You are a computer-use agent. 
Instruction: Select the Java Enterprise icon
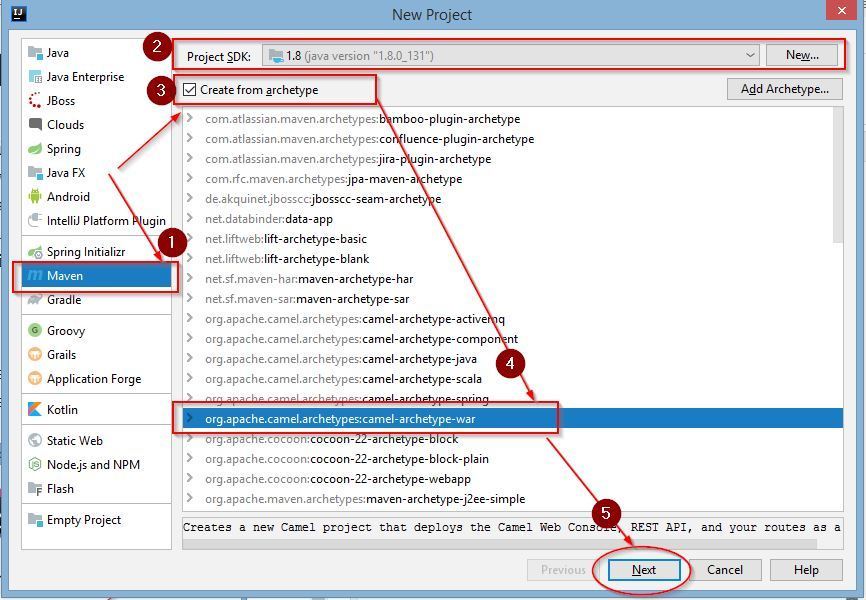pyautogui.click(x=35, y=77)
